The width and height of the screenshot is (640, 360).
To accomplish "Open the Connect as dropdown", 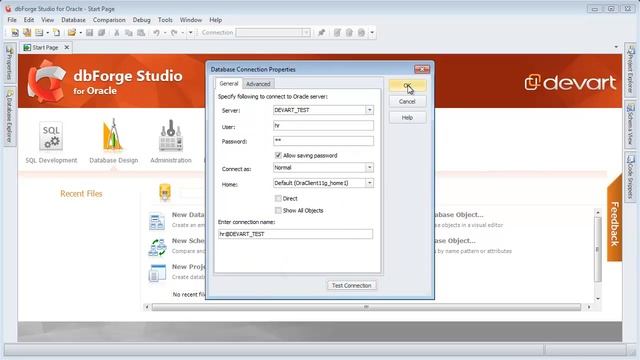I will pyautogui.click(x=369, y=167).
